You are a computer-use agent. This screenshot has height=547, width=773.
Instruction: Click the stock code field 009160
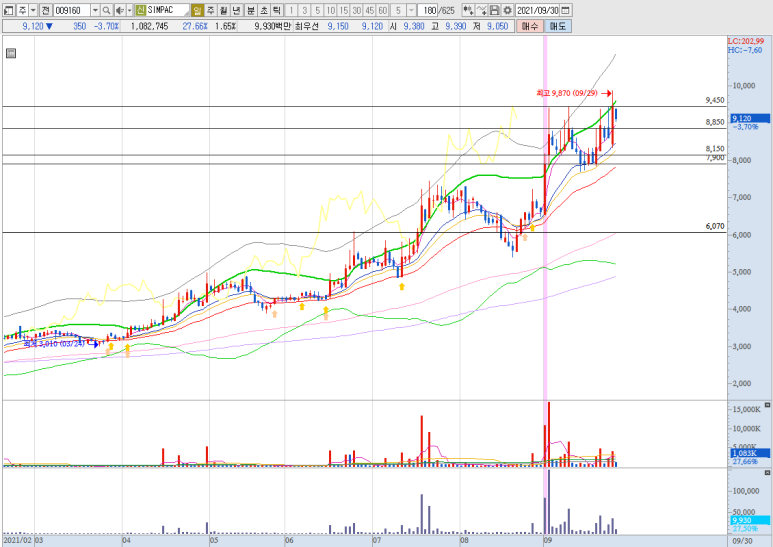(x=71, y=10)
